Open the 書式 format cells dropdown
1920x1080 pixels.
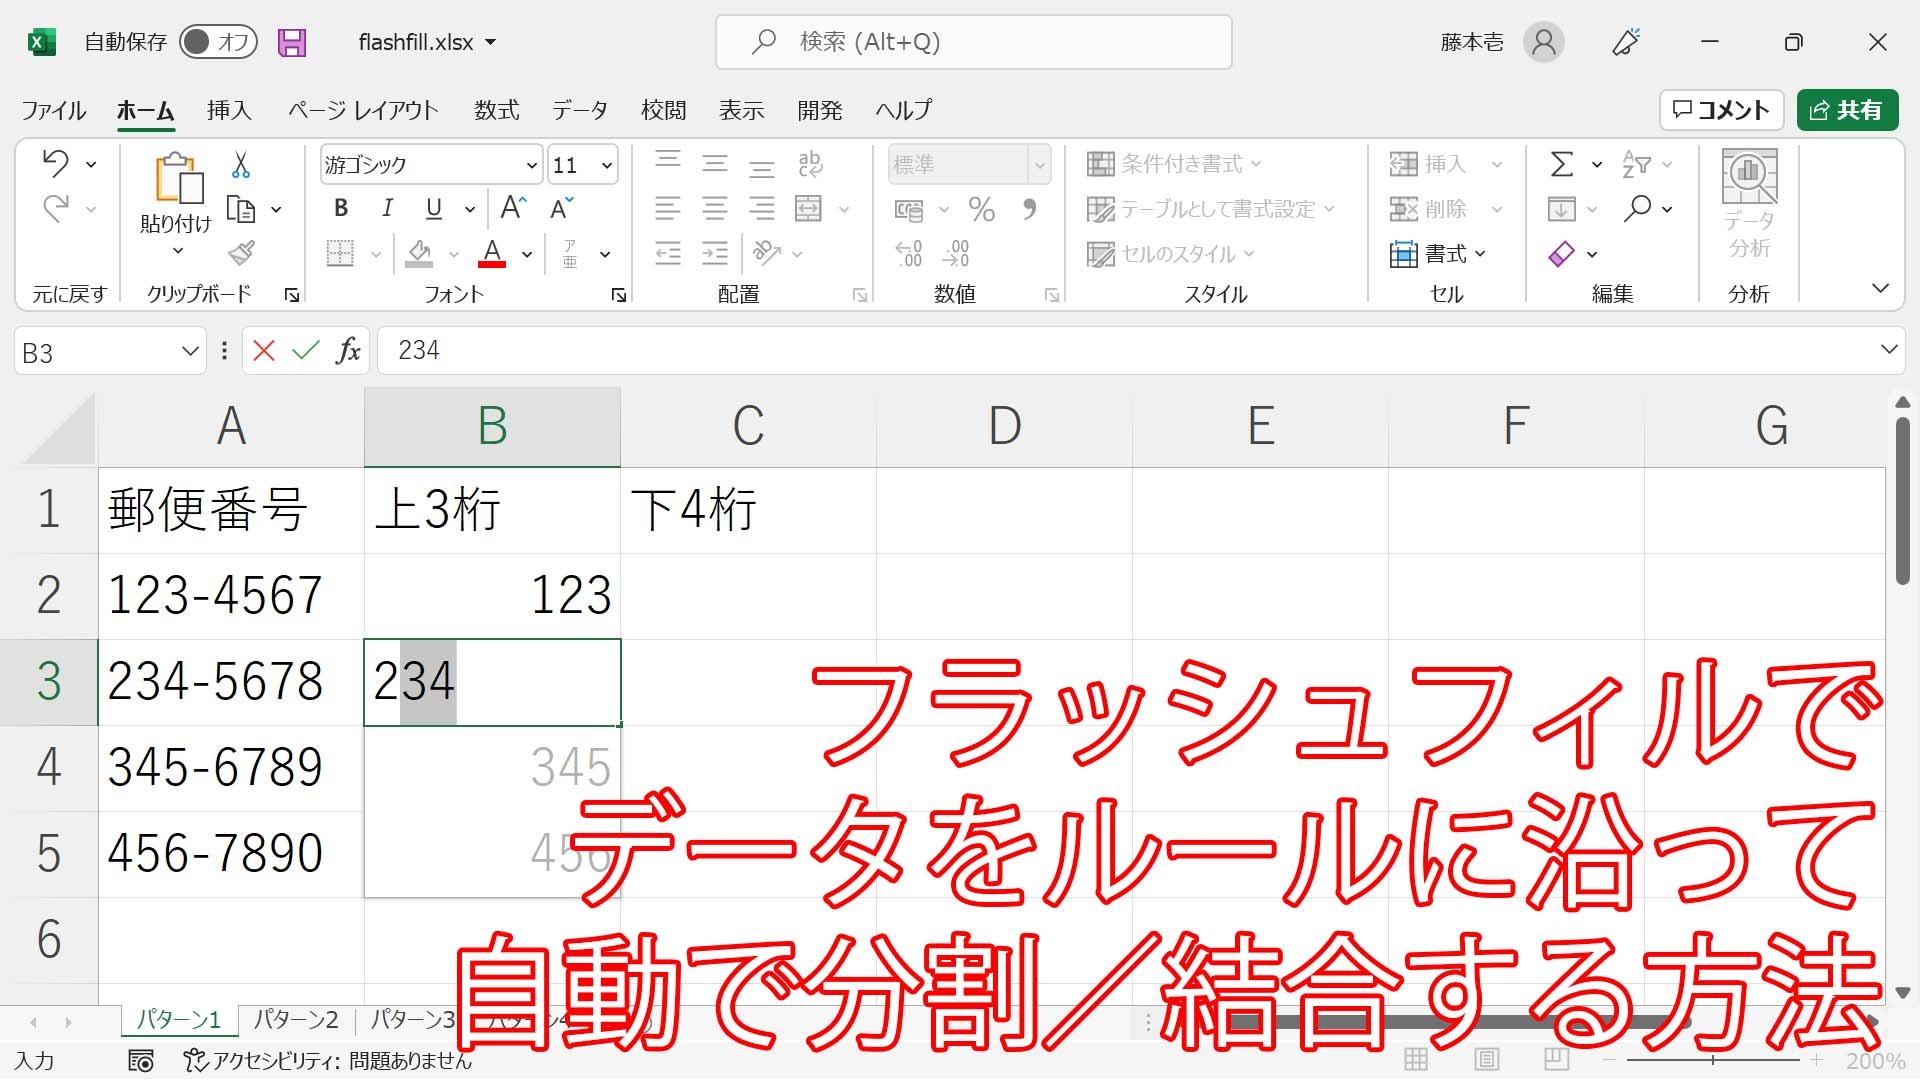click(1438, 254)
